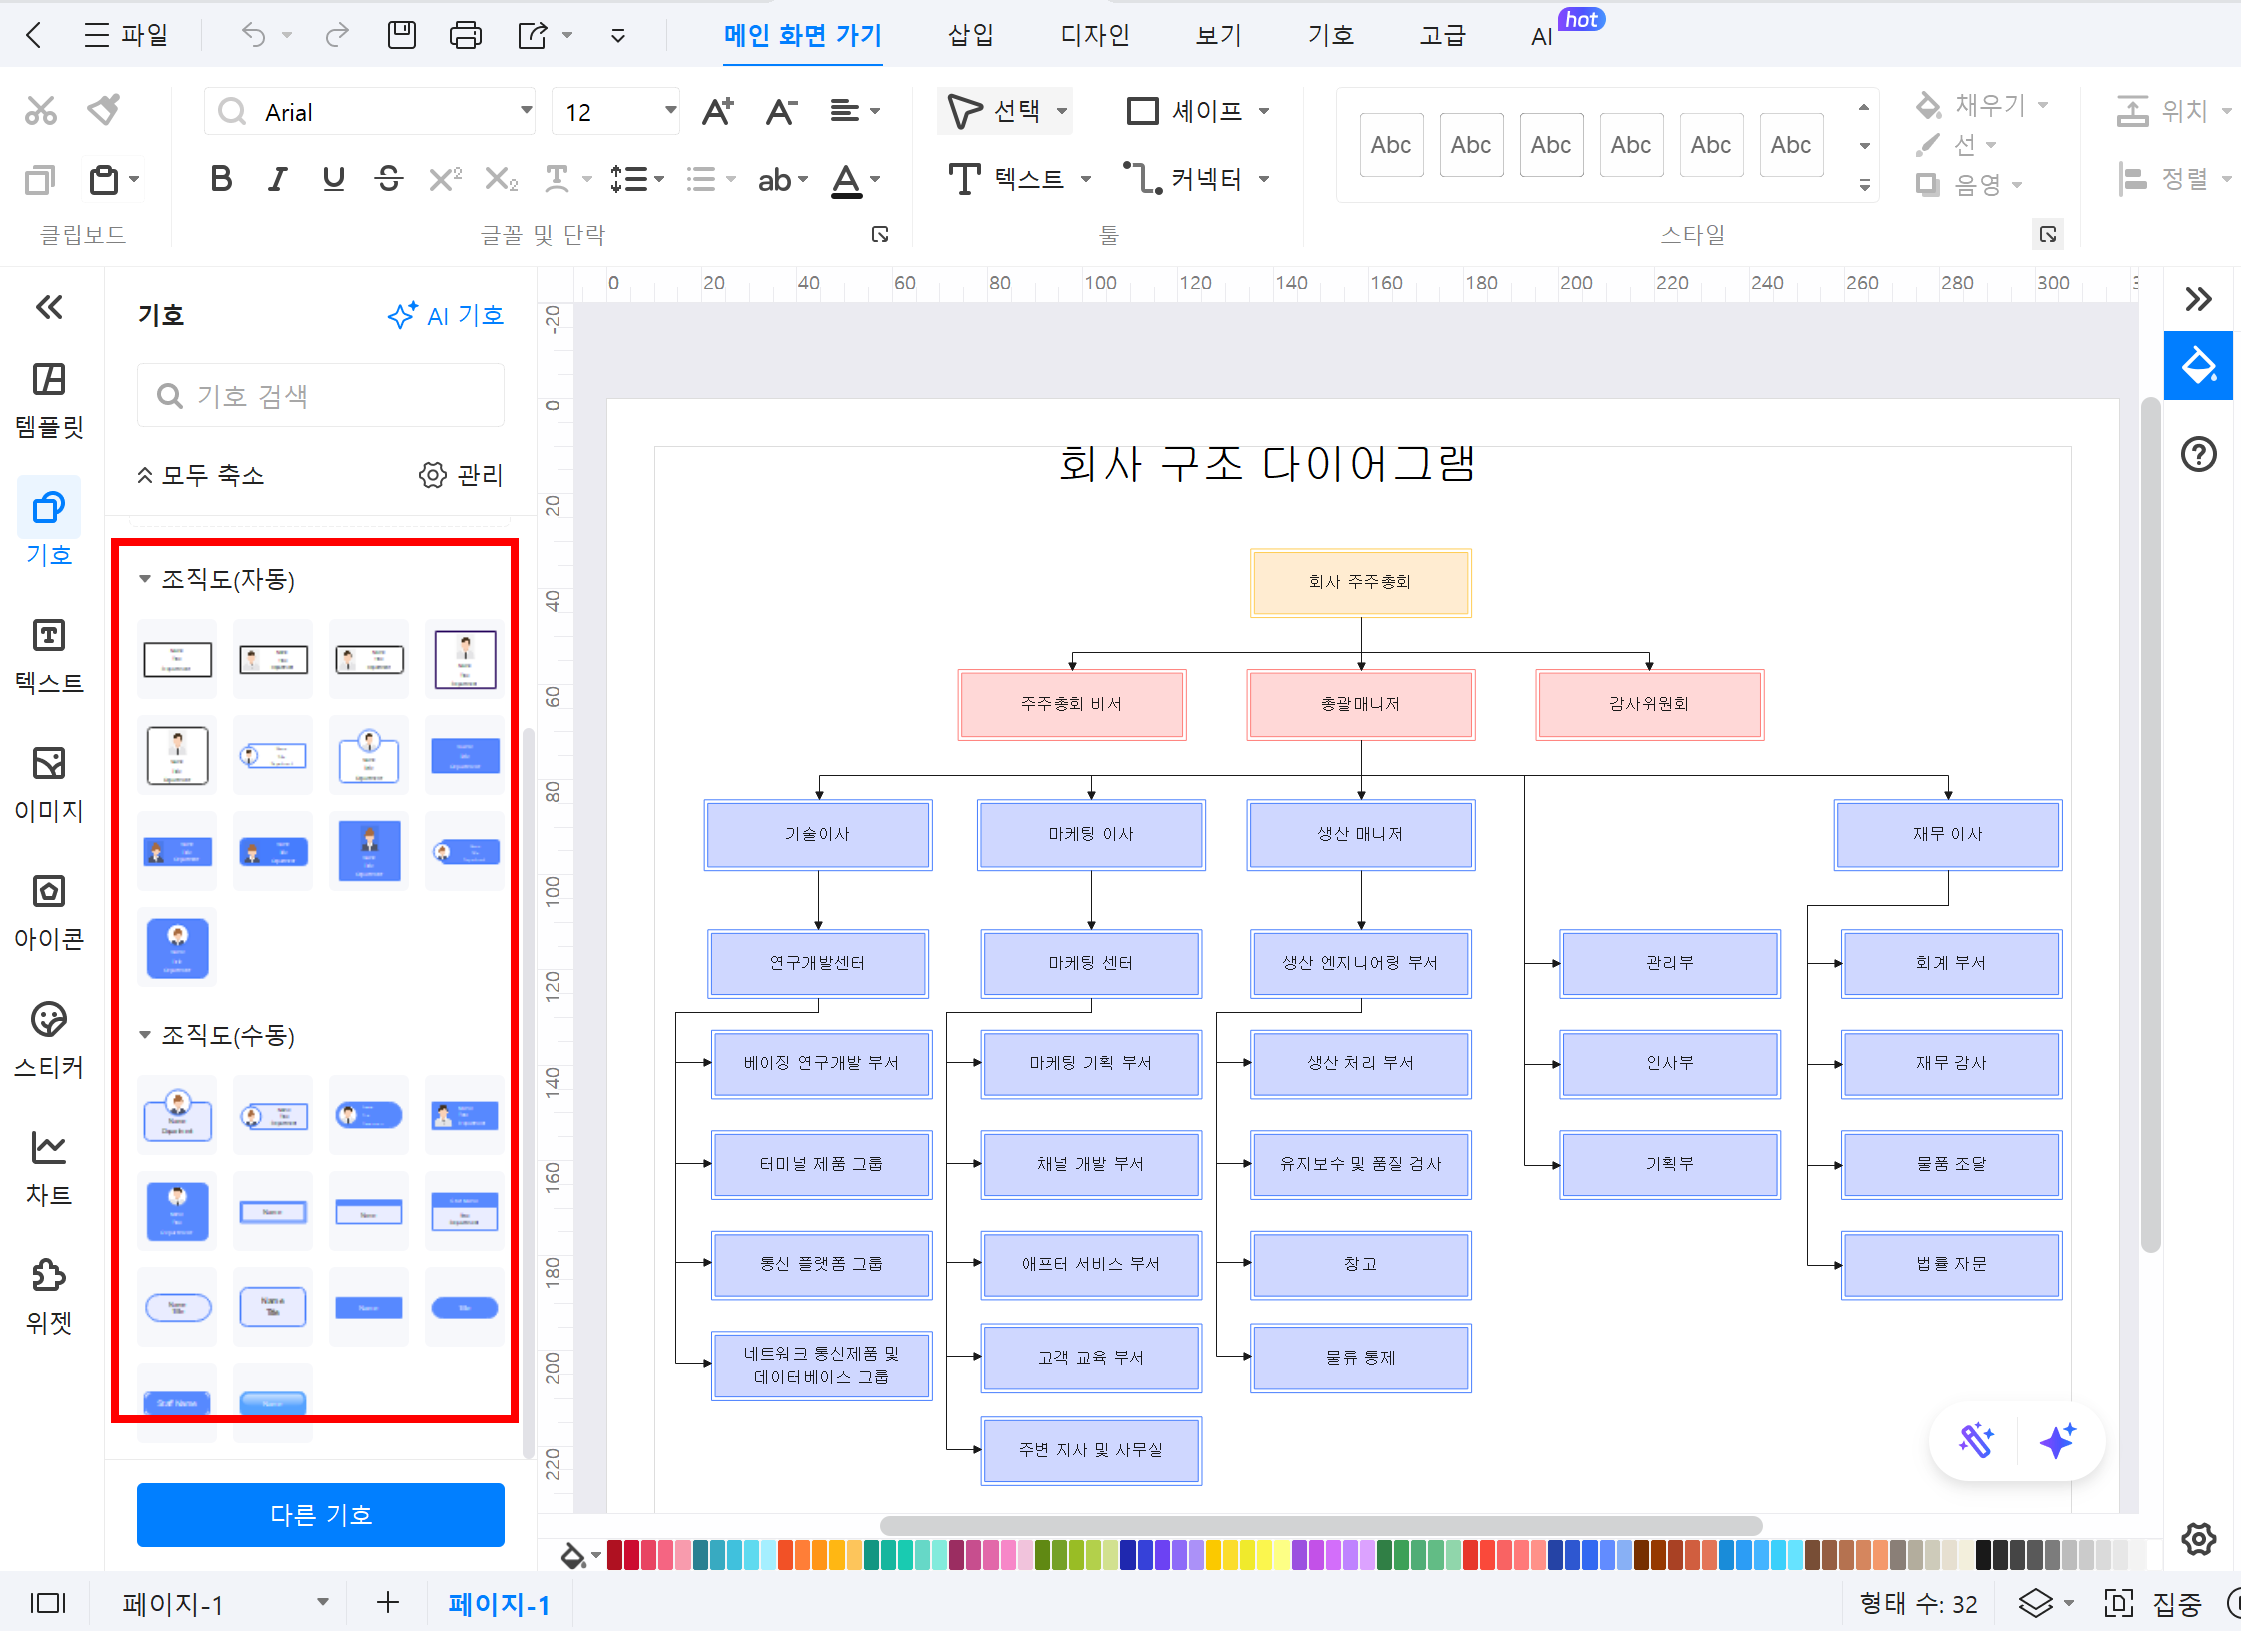Click the 관리 button
The height and width of the screenshot is (1631, 2241).
tap(461, 475)
